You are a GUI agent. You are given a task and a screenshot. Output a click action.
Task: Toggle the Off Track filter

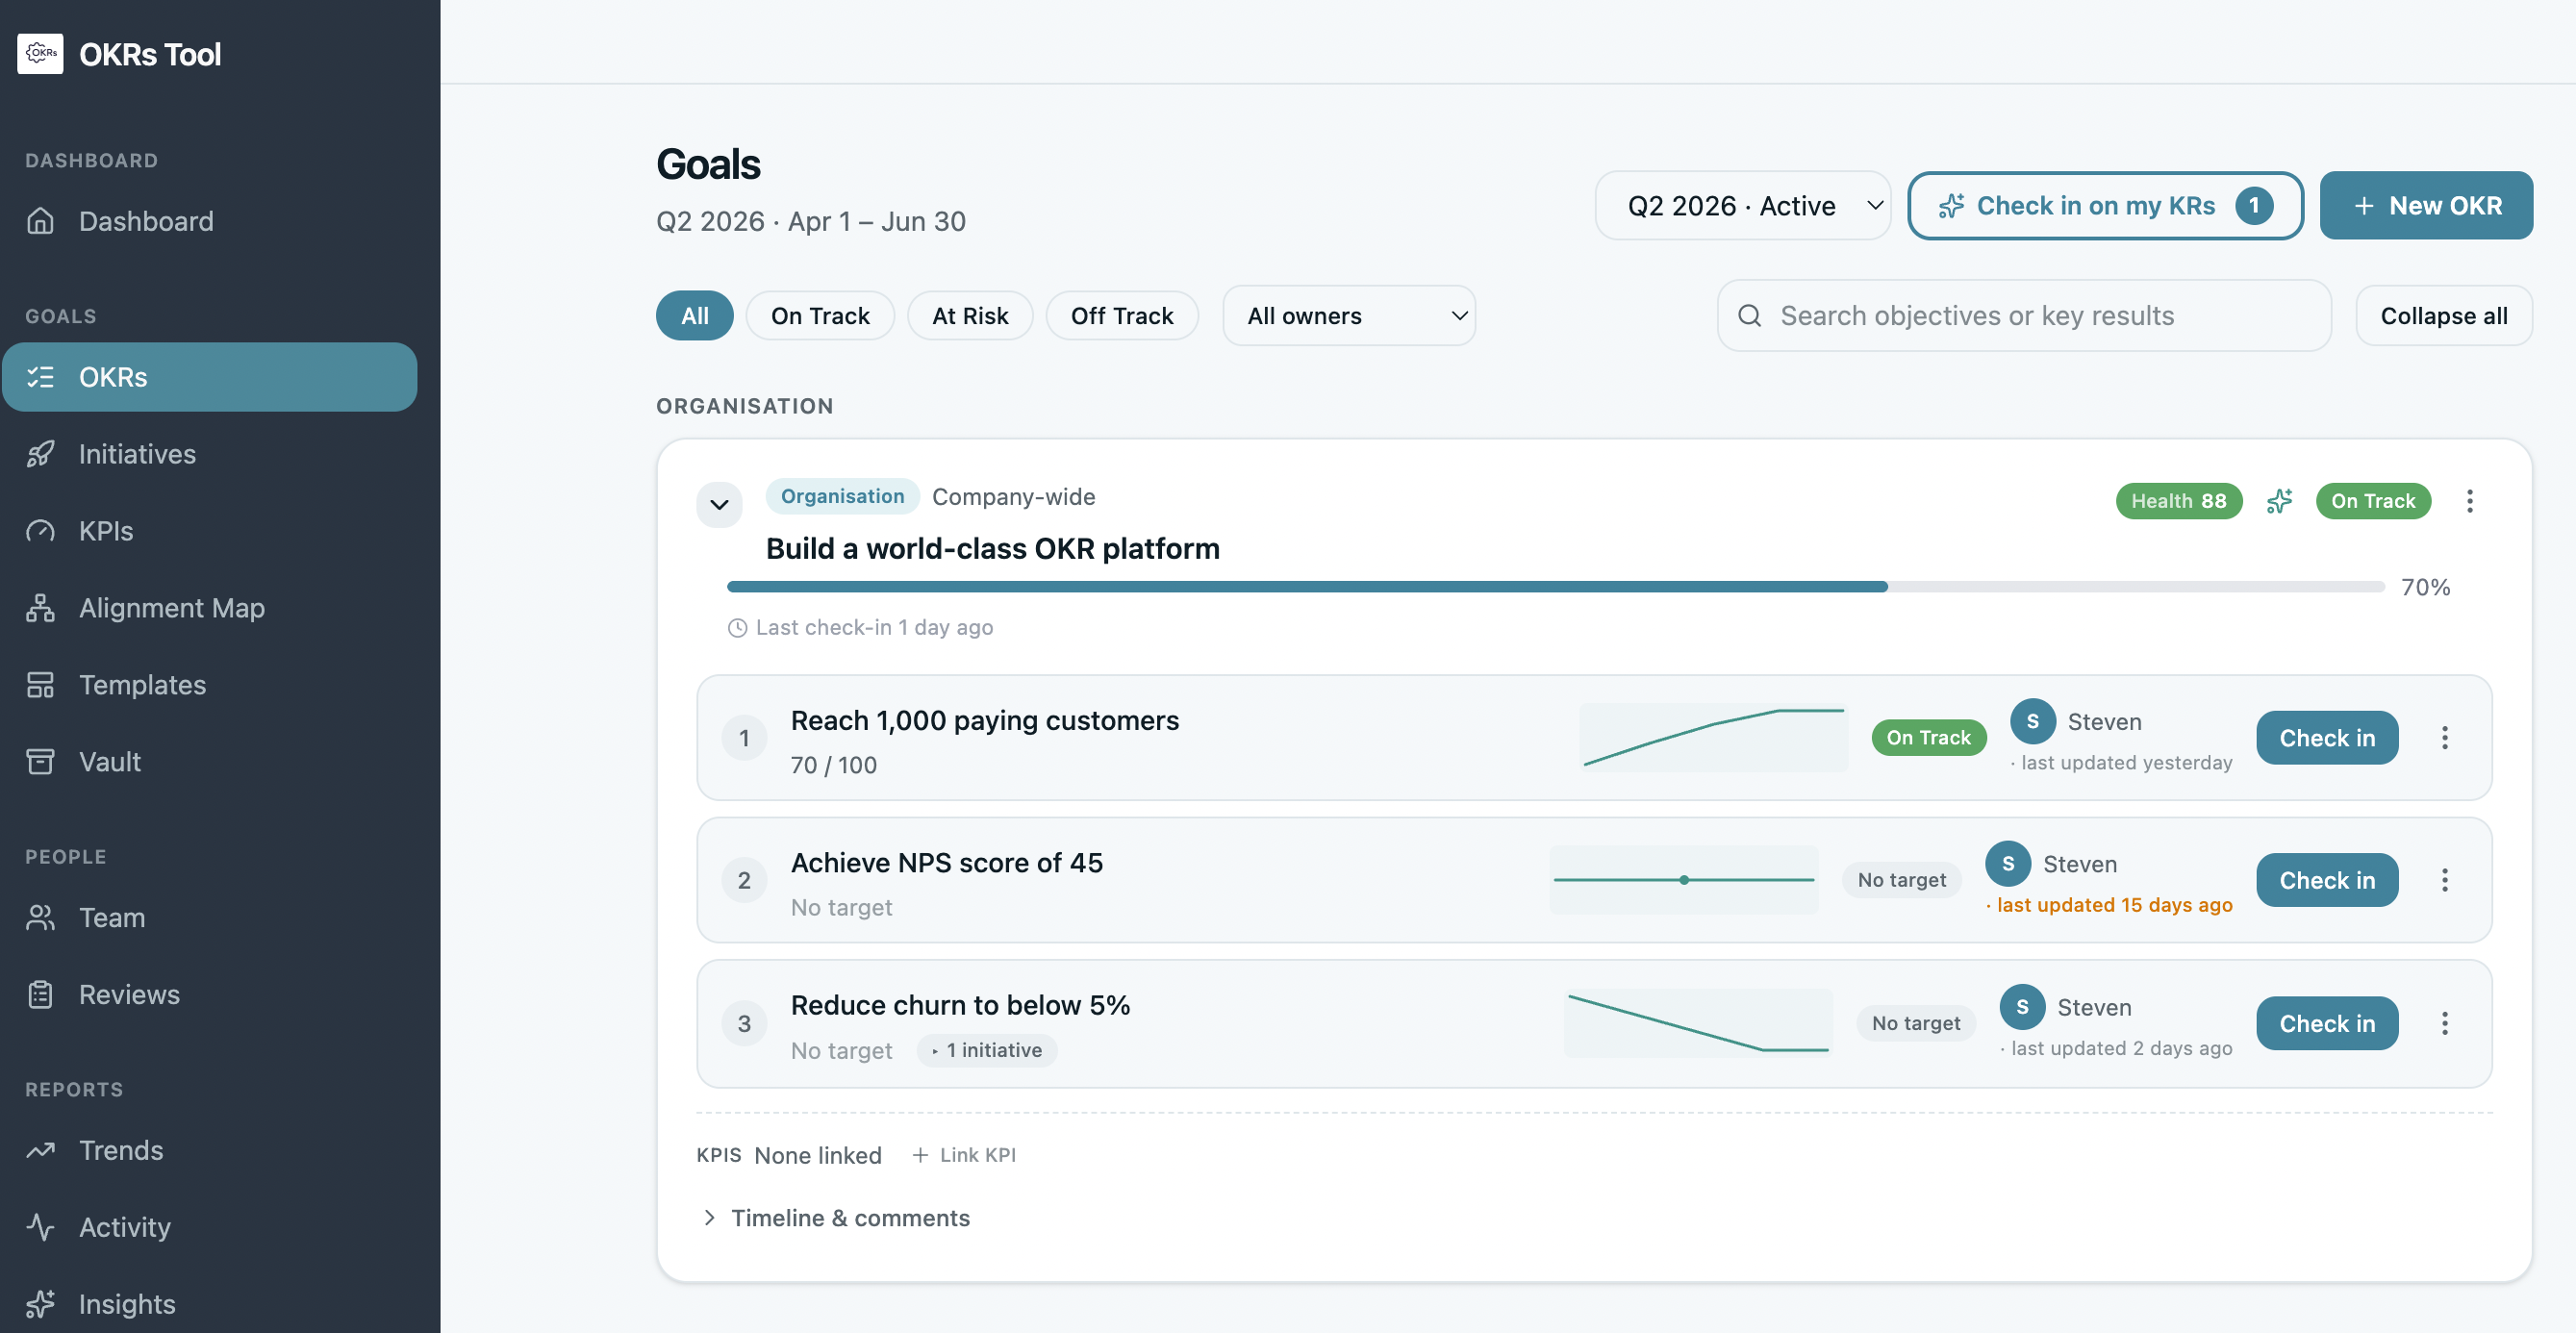click(x=1122, y=315)
